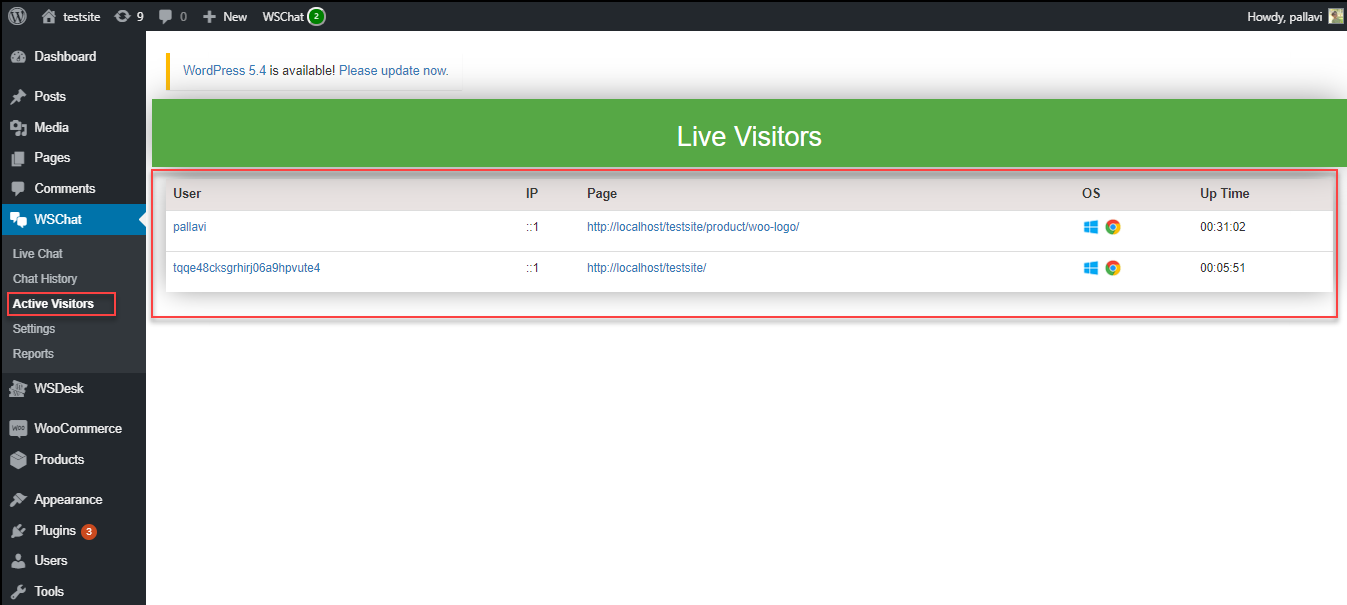Open the Dashboard menu label

[x=65, y=57]
